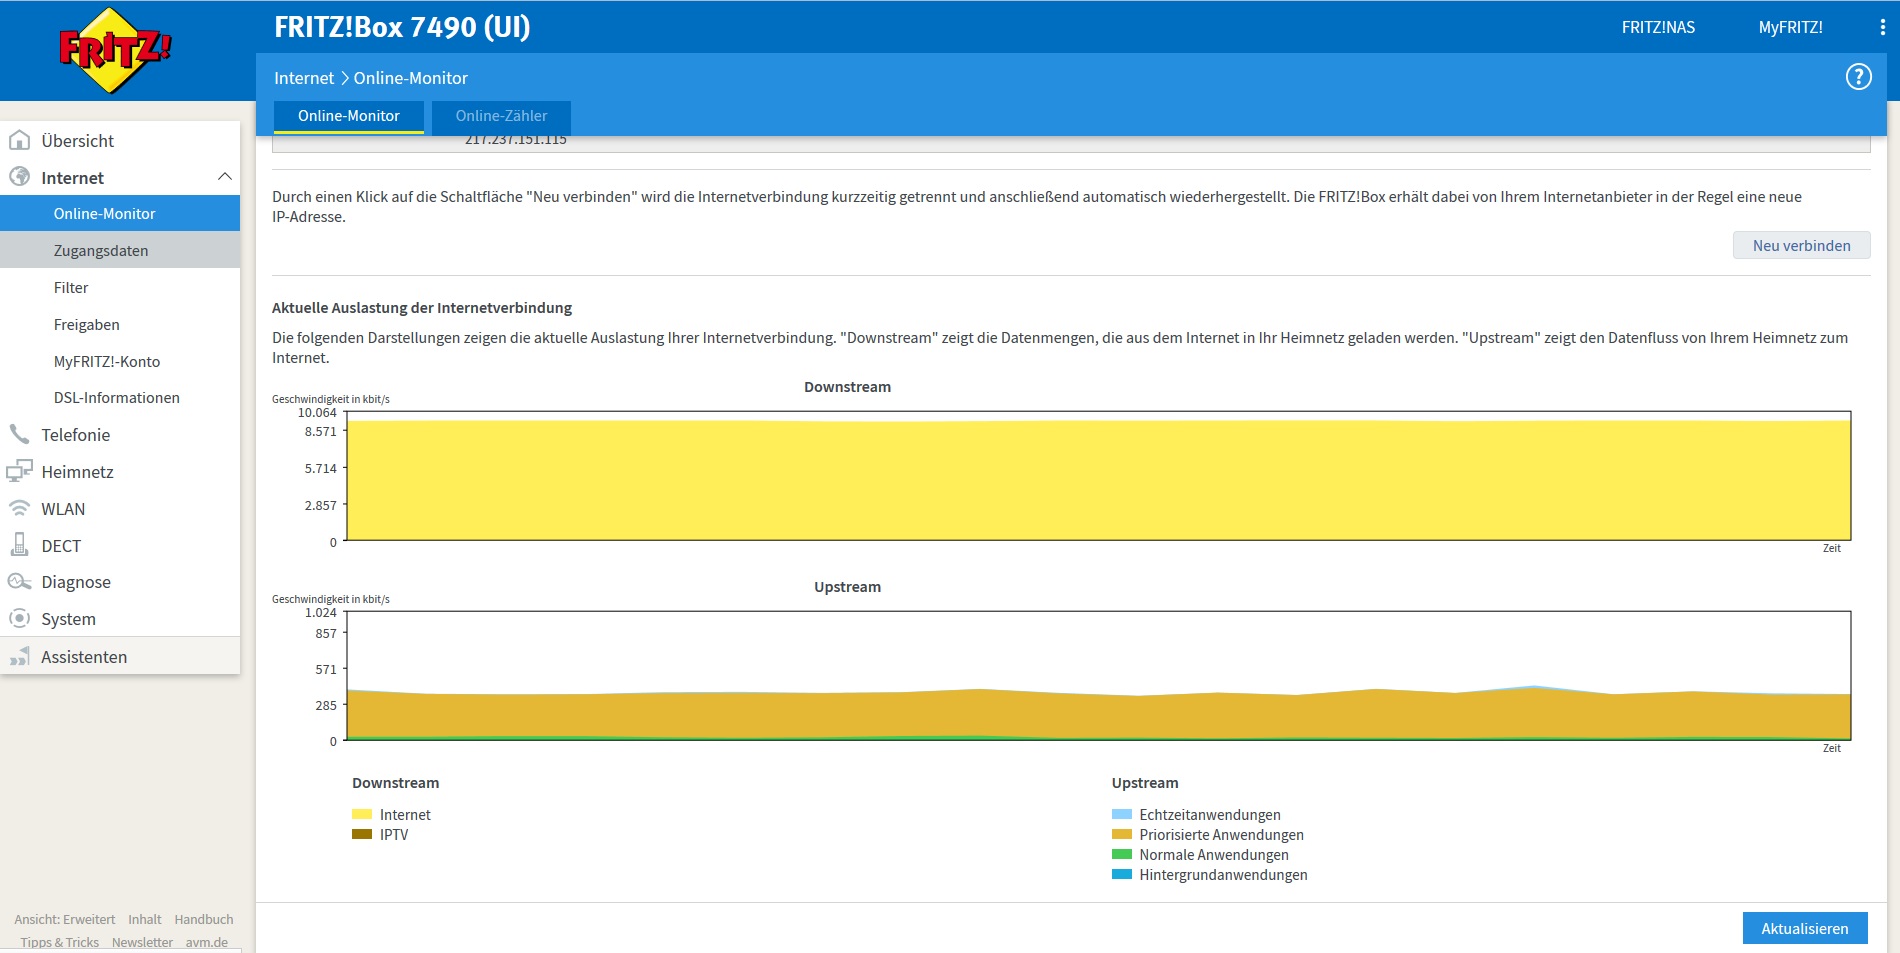Click the Diagnose icon
Screen dimensions: 1900x953
(x=19, y=582)
